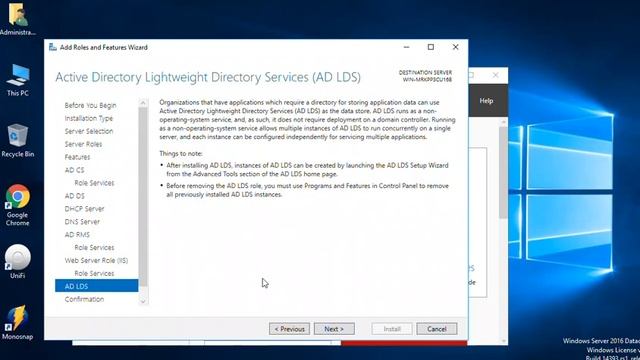Go to the Confirmation step

84,299
